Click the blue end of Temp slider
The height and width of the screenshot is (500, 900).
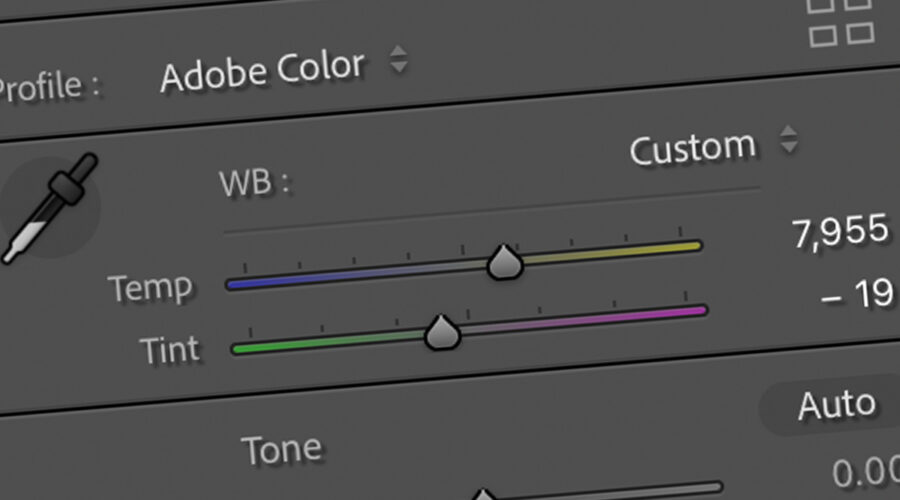point(237,284)
